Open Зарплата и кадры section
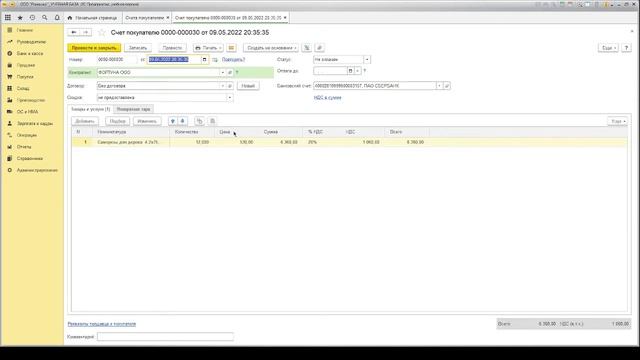Screen dimensions: 640x360 click(x=35, y=123)
